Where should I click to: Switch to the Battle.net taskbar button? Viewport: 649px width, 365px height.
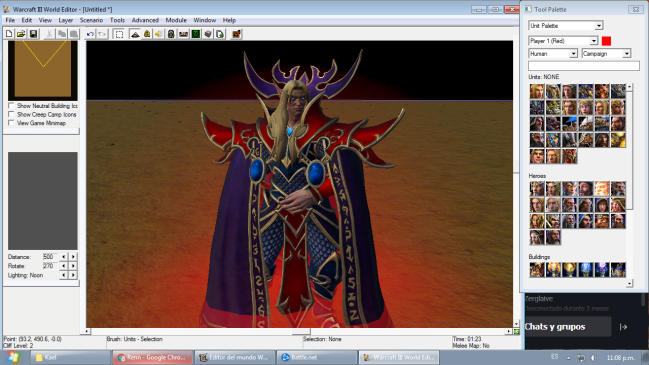coord(317,358)
